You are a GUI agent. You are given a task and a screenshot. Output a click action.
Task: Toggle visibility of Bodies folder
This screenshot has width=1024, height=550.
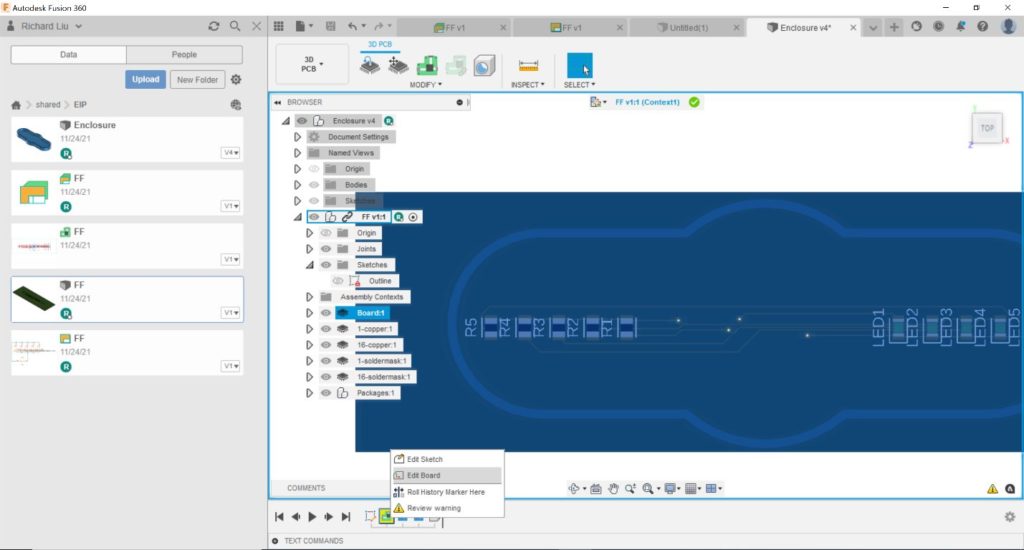tap(314, 185)
